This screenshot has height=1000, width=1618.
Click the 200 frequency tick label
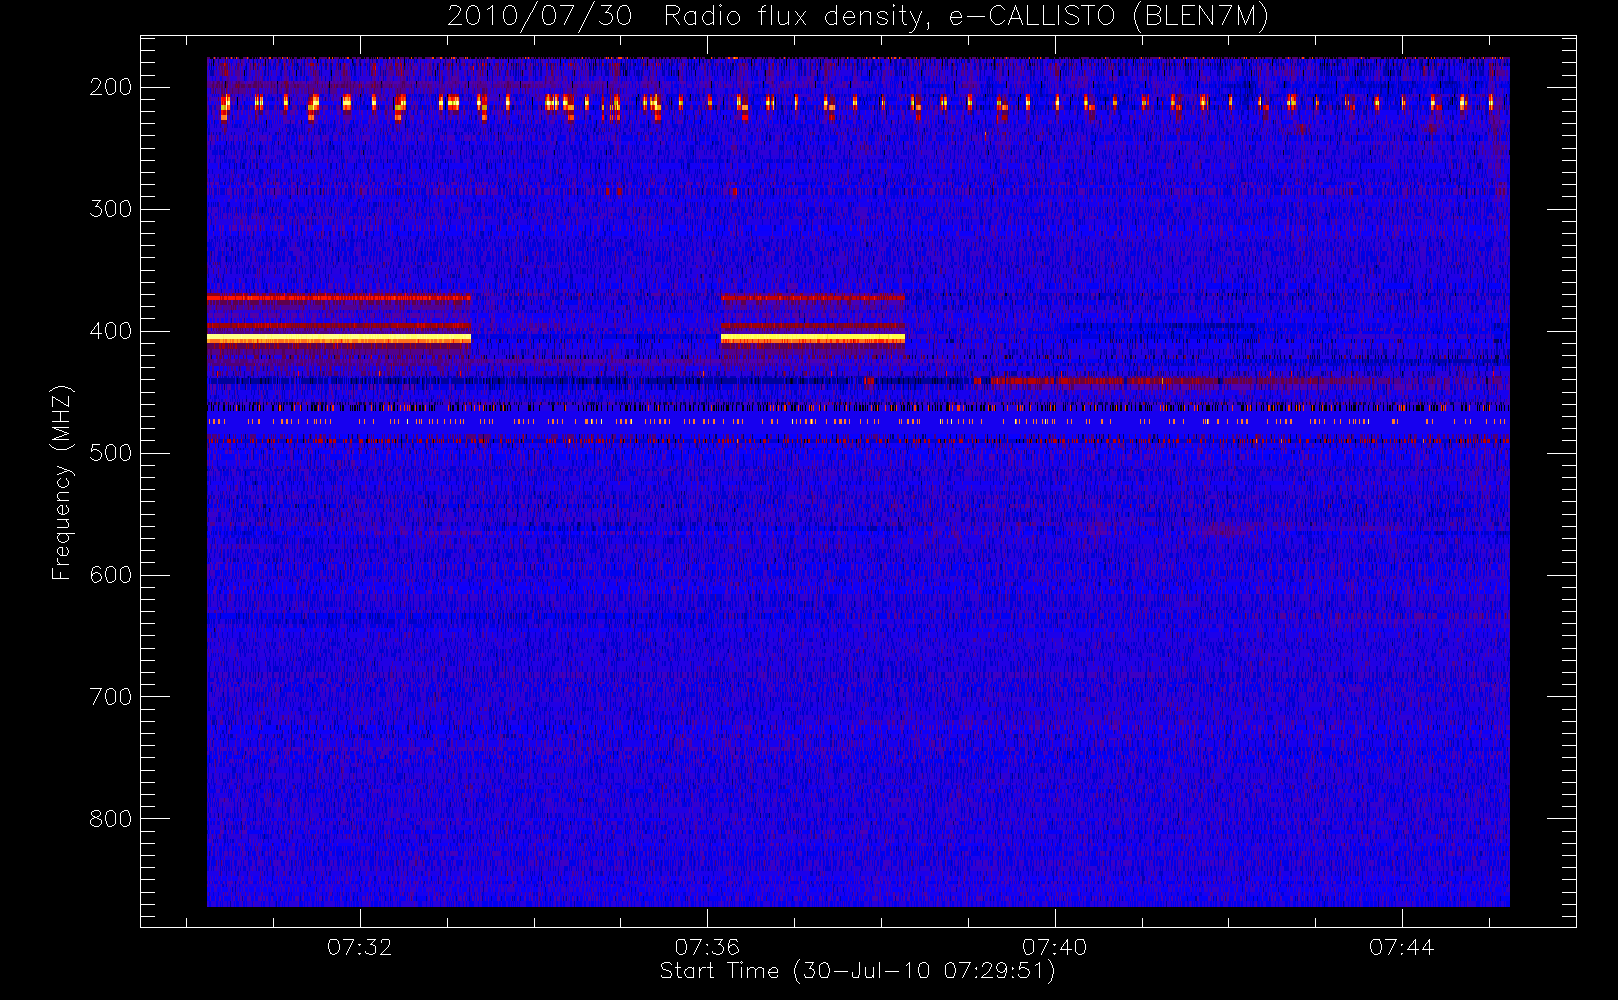111,87
